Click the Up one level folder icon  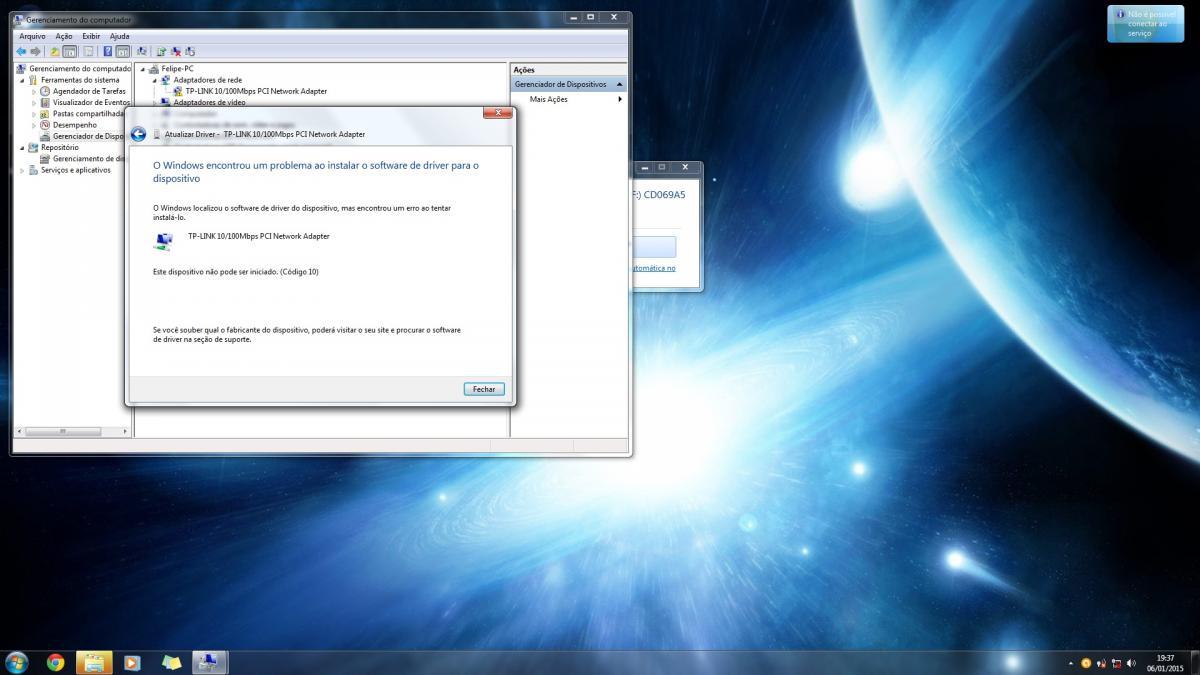click(55, 51)
